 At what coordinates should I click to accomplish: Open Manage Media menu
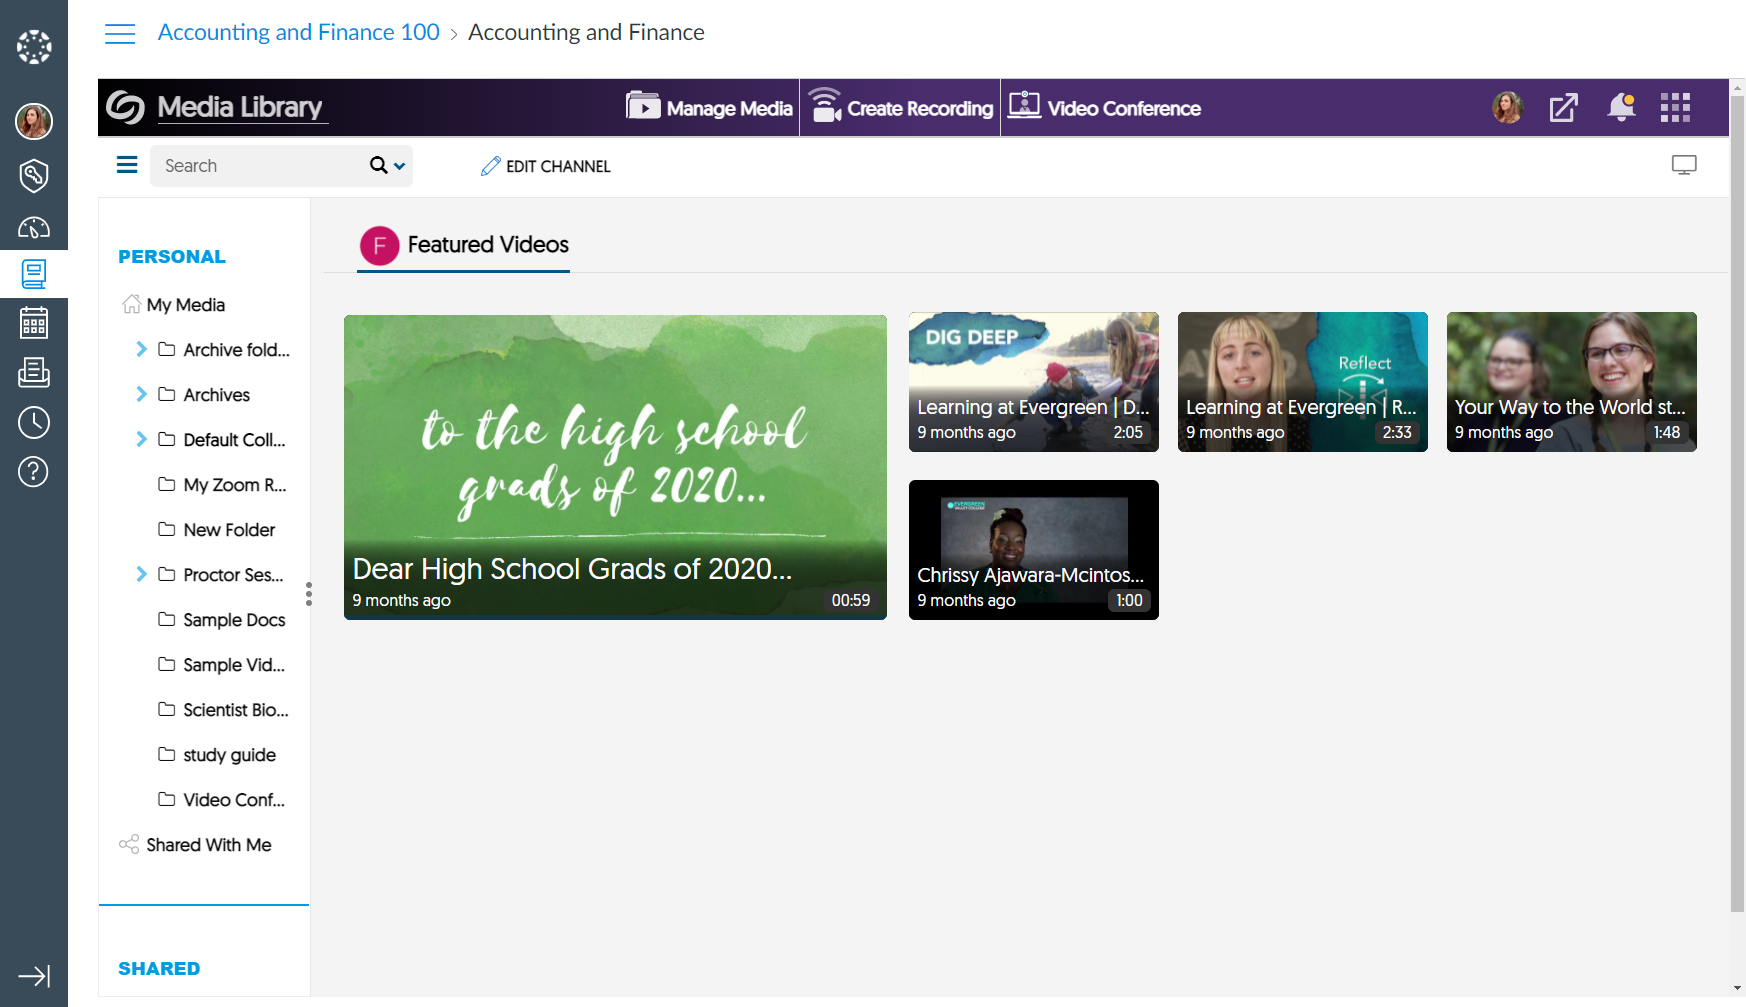click(709, 107)
